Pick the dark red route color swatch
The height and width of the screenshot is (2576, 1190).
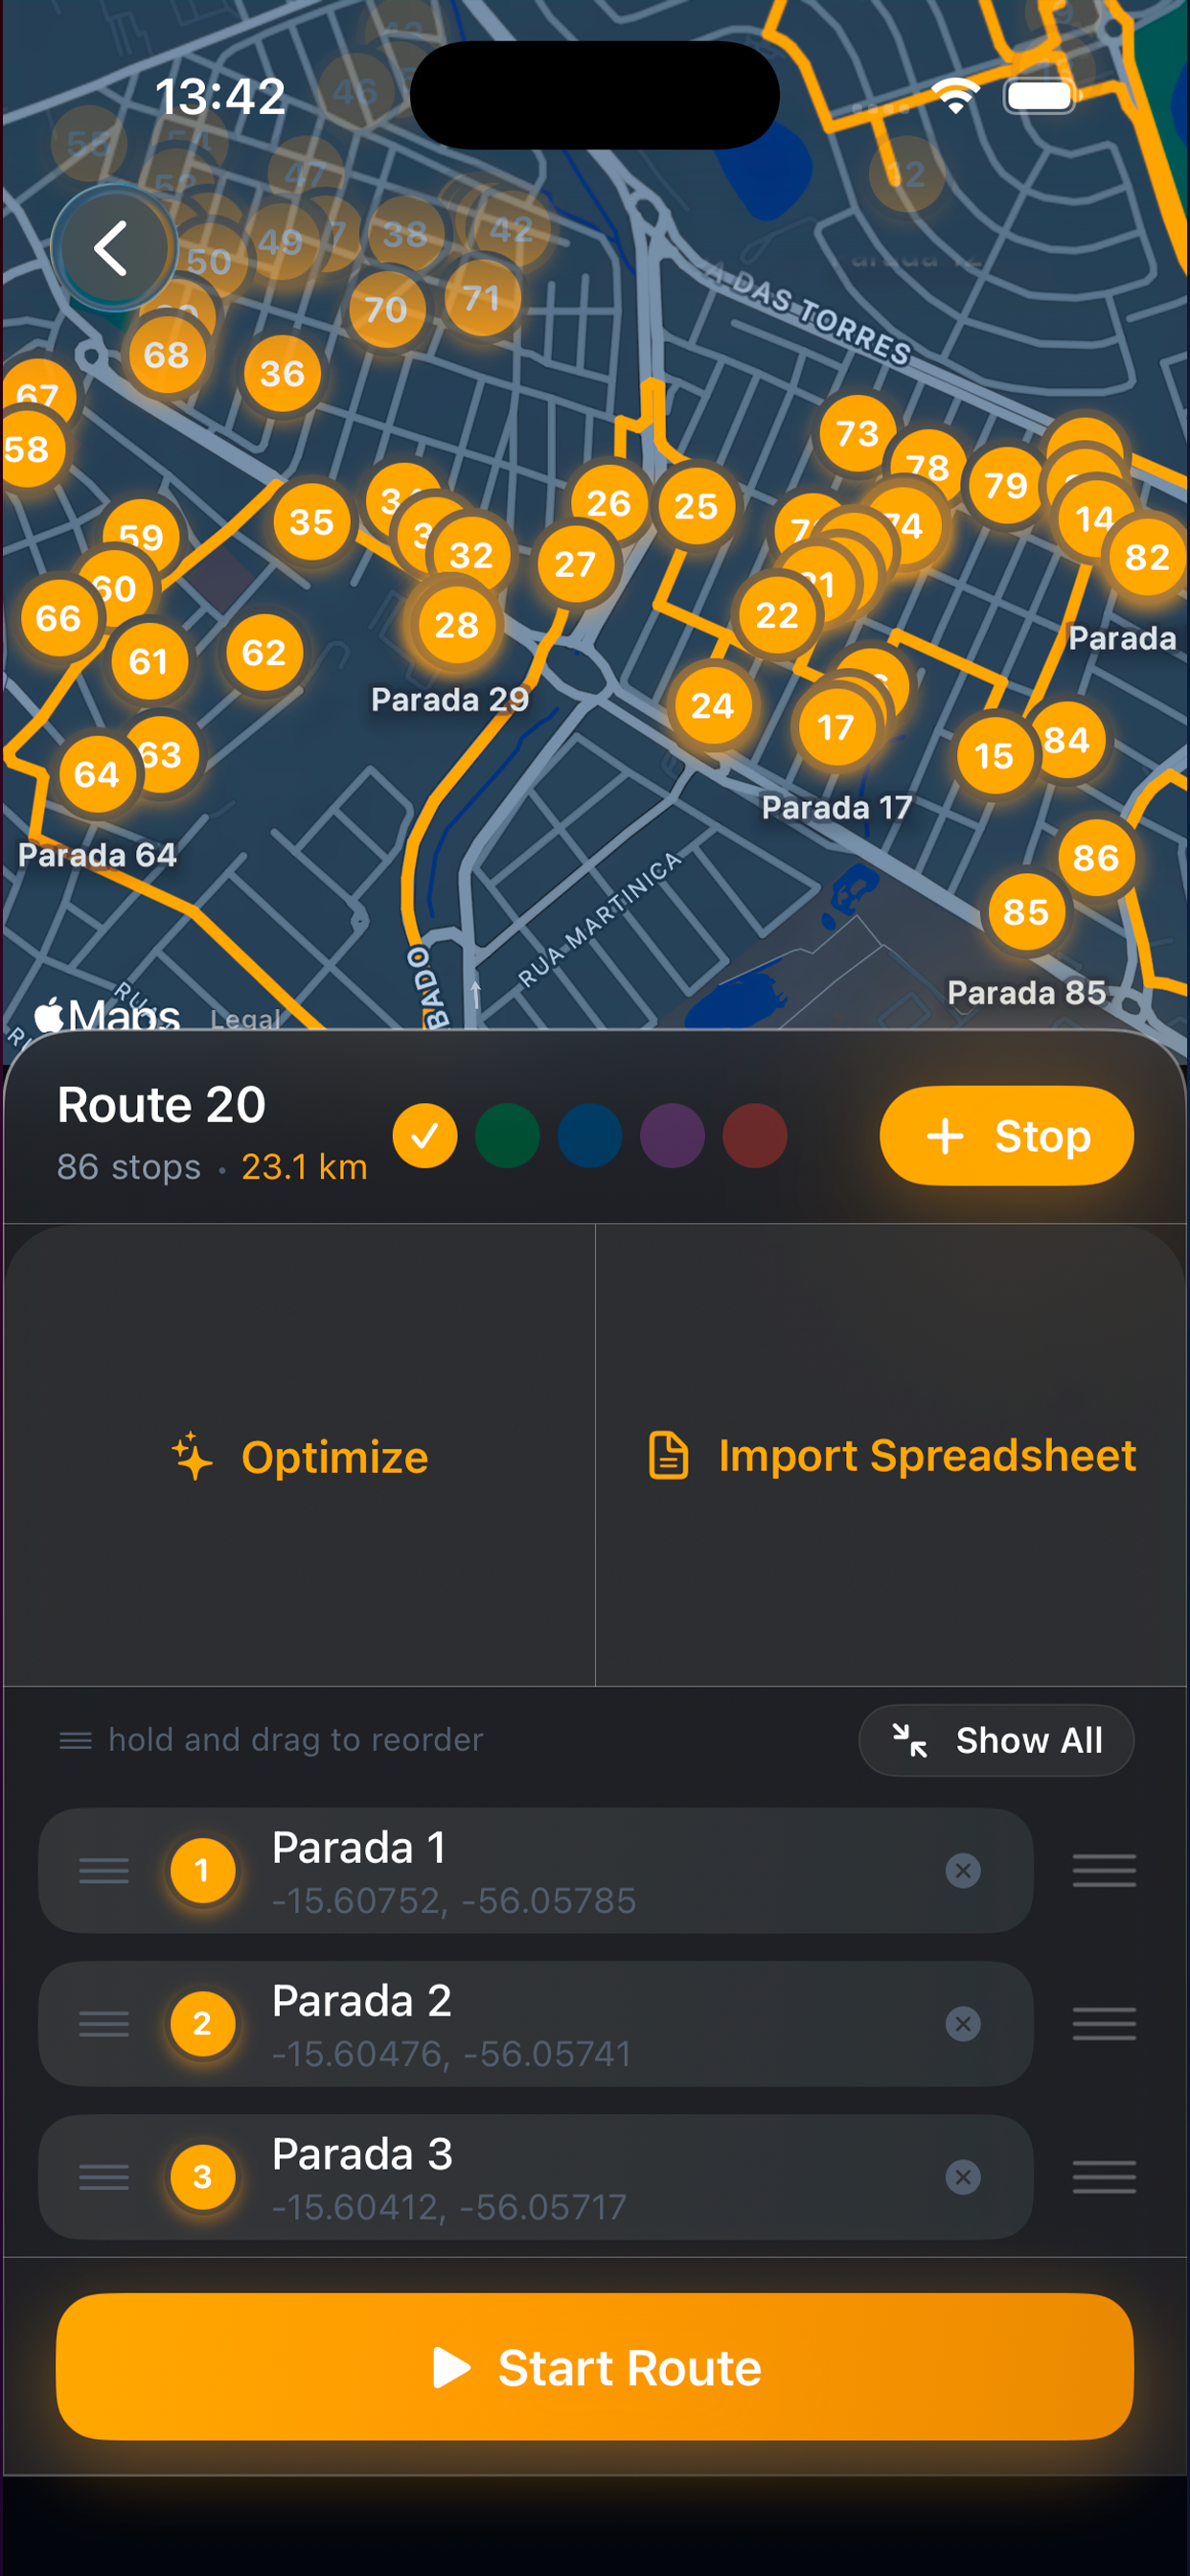(755, 1136)
